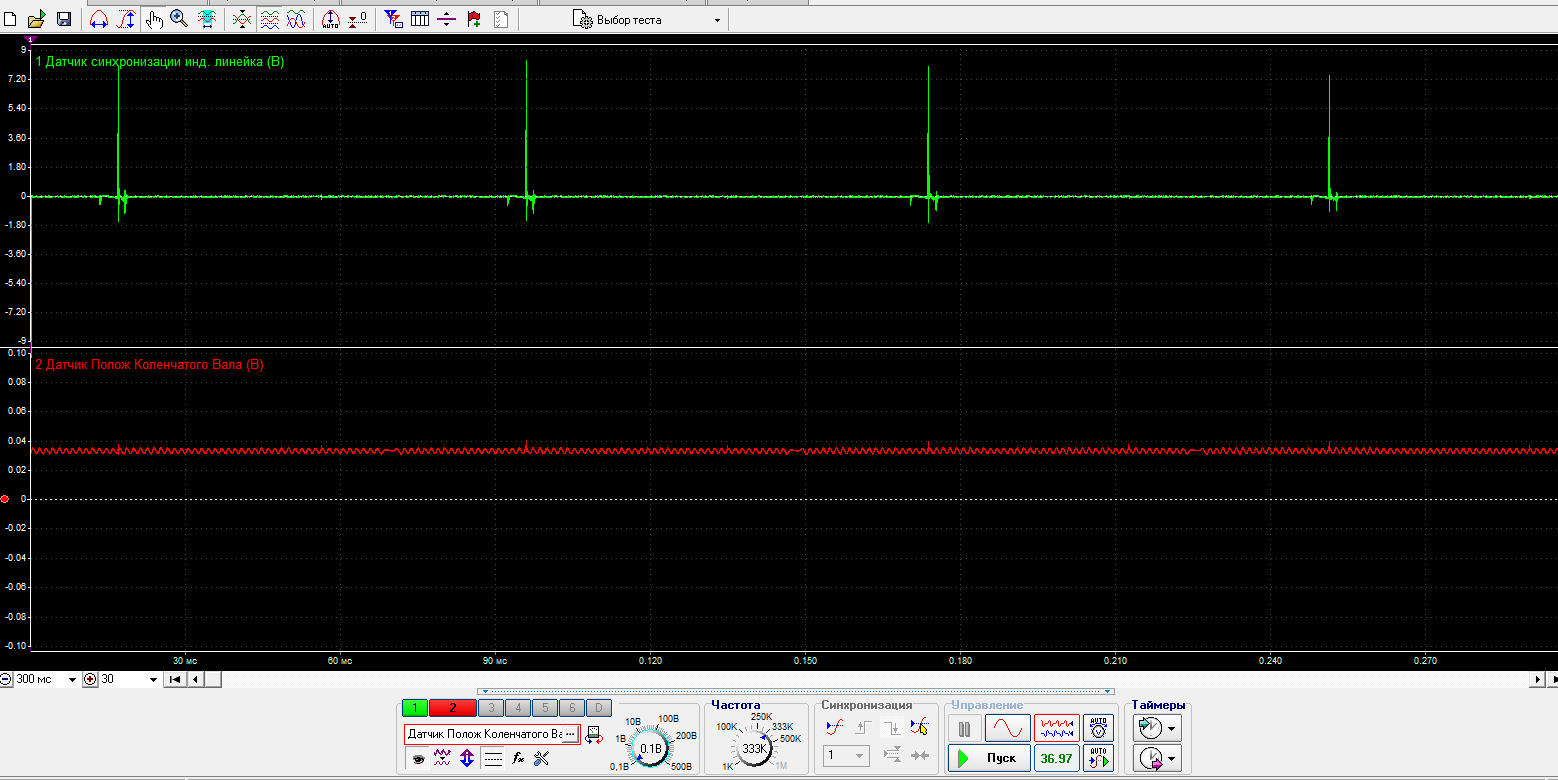This screenshot has width=1558, height=780.
Task: Open the table grid icon
Action: (419, 20)
